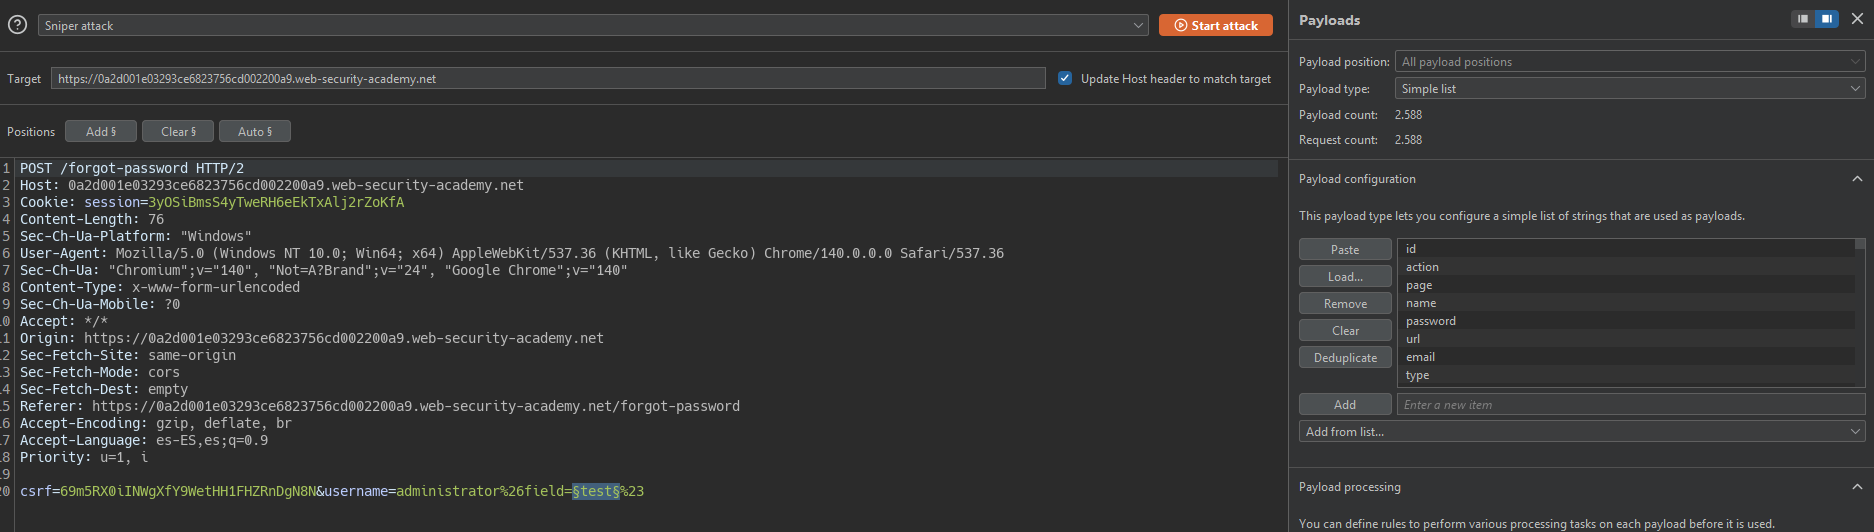This screenshot has width=1874, height=532.
Task: Click the Clear § position button
Action: point(178,131)
